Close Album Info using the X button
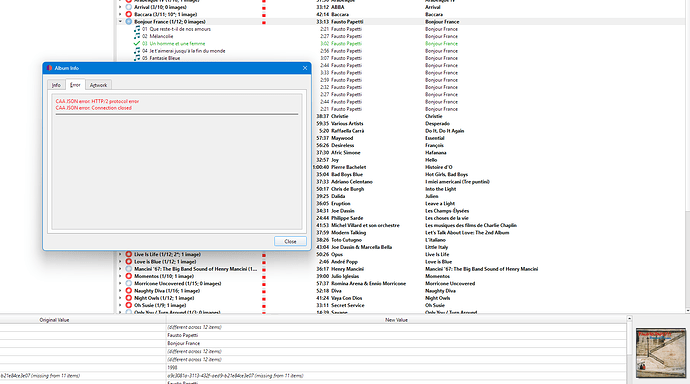 [x=305, y=68]
